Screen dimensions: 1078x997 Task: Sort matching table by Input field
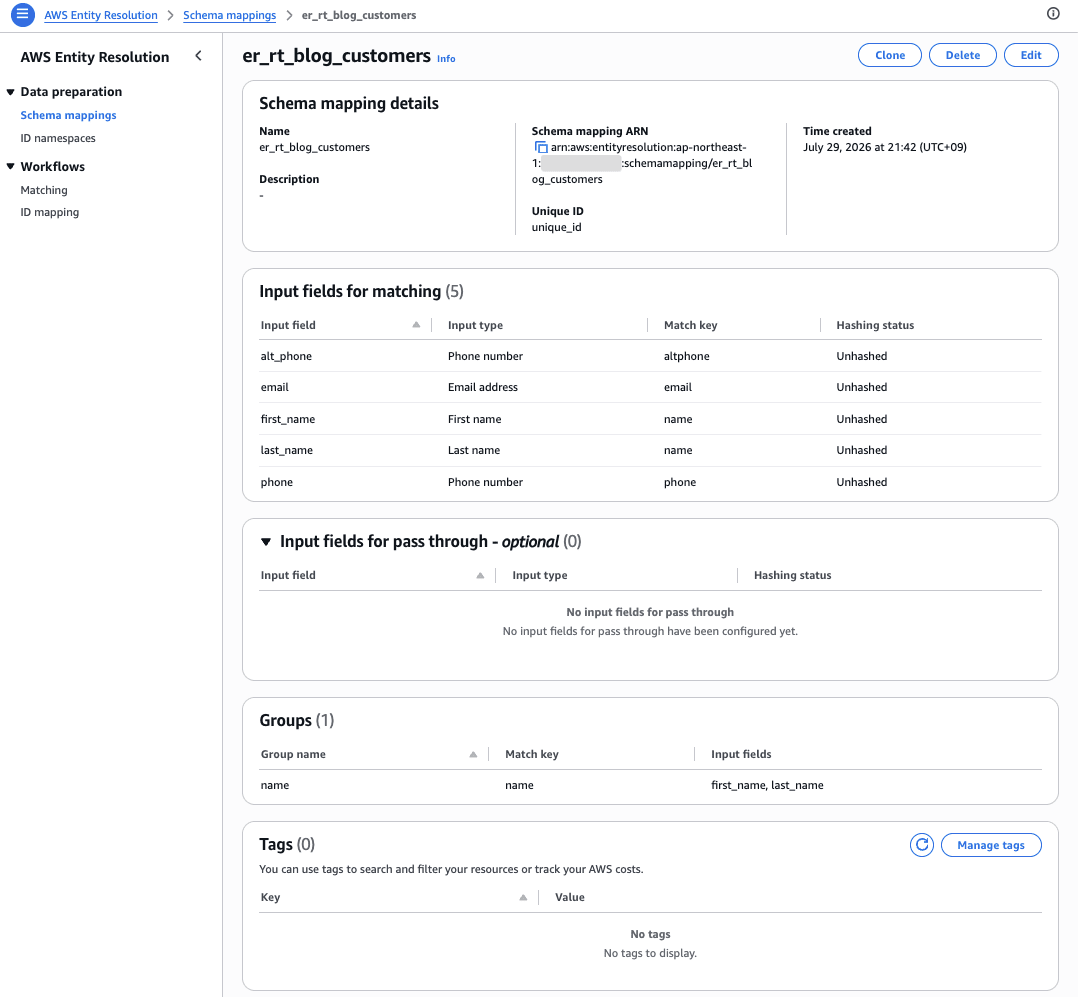[416, 325]
